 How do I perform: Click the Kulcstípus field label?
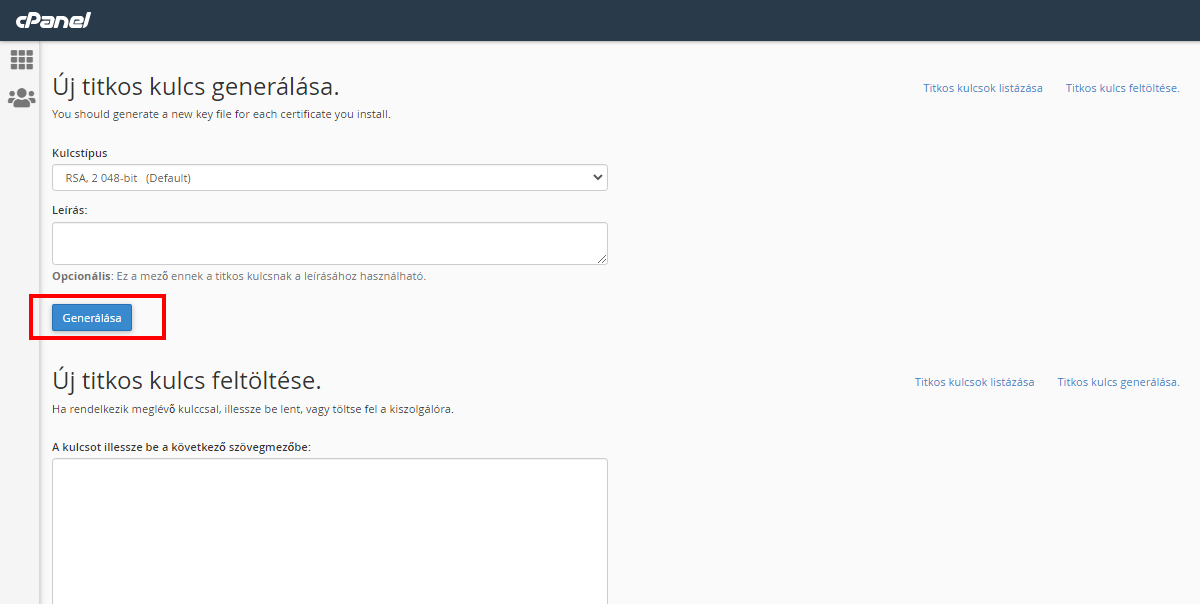pyautogui.click(x=80, y=153)
